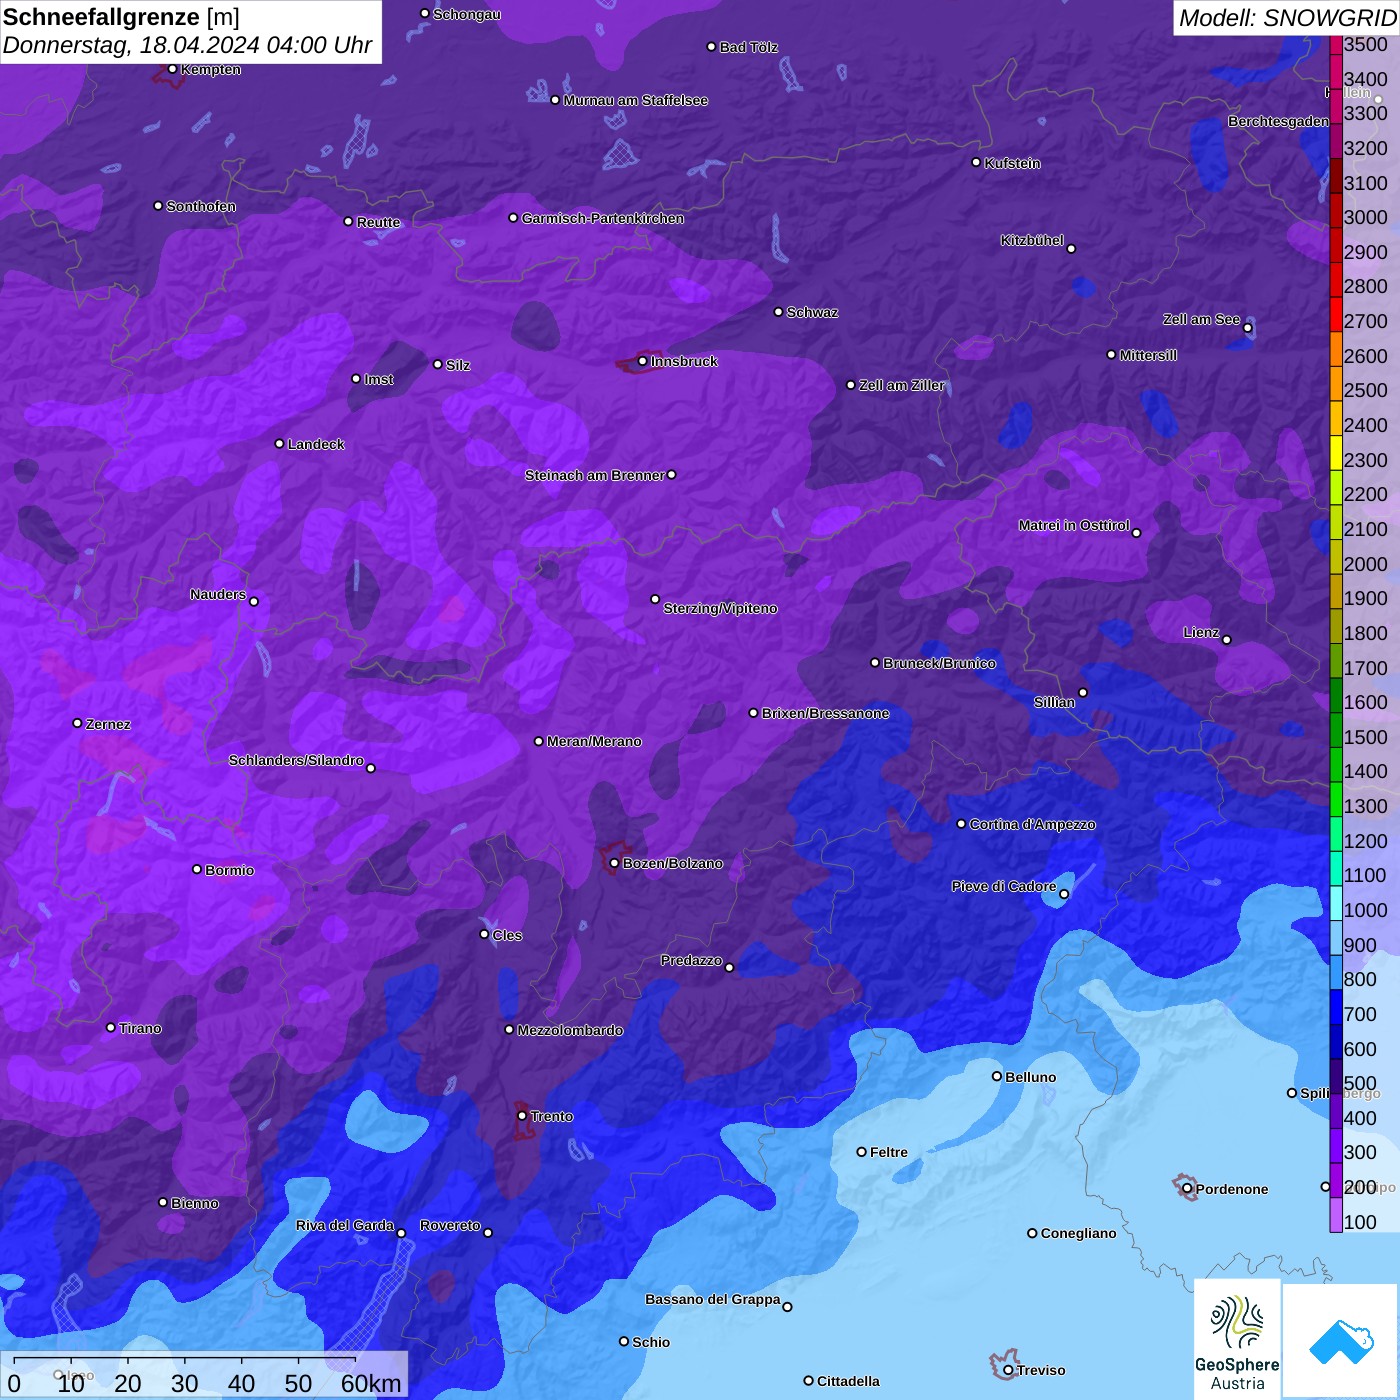
Task: Click the Belluno location dot
Action: pos(996,1076)
